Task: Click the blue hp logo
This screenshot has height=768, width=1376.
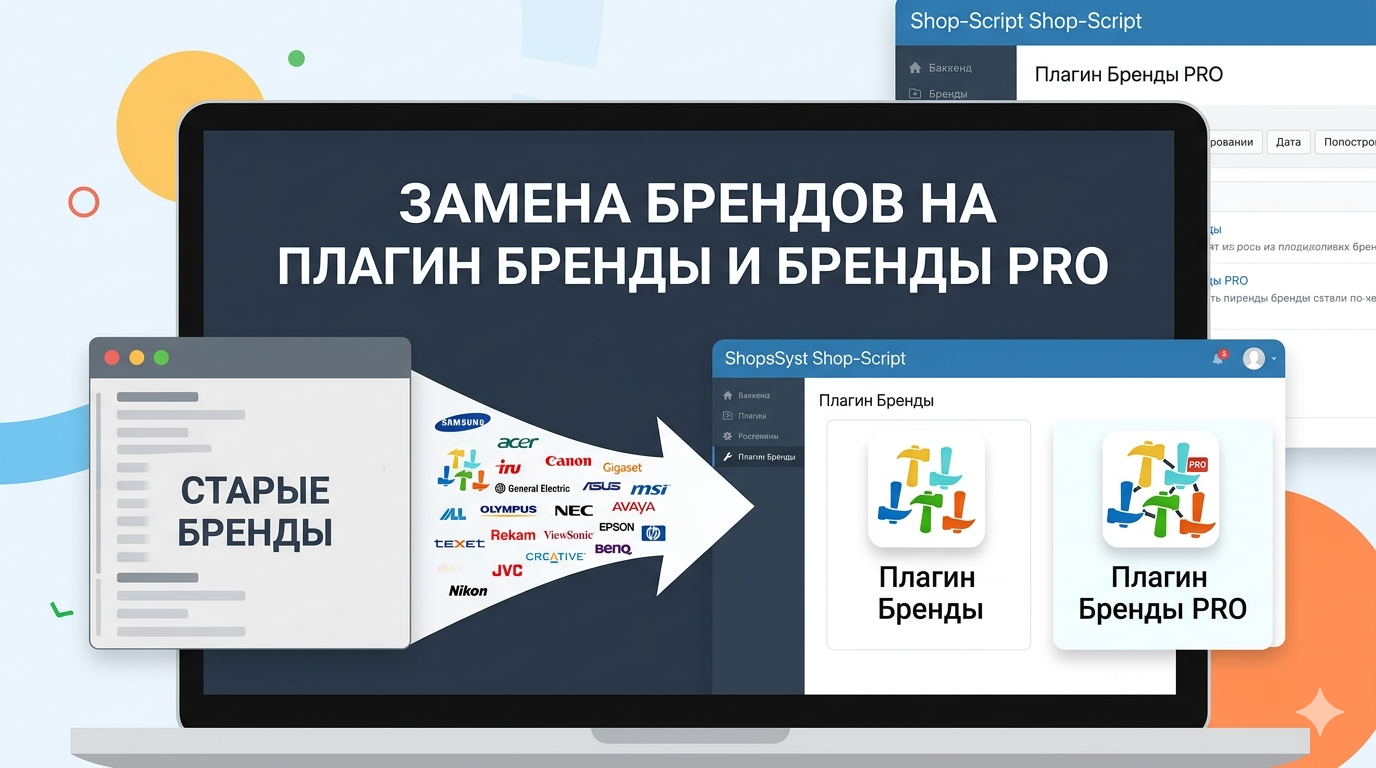Action: pos(653,533)
